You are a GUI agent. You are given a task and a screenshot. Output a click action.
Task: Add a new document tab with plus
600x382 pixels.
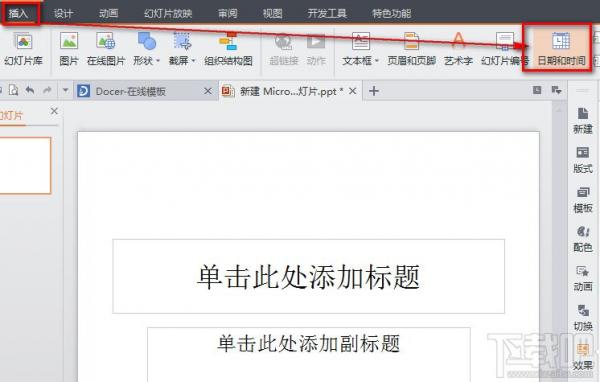374,91
